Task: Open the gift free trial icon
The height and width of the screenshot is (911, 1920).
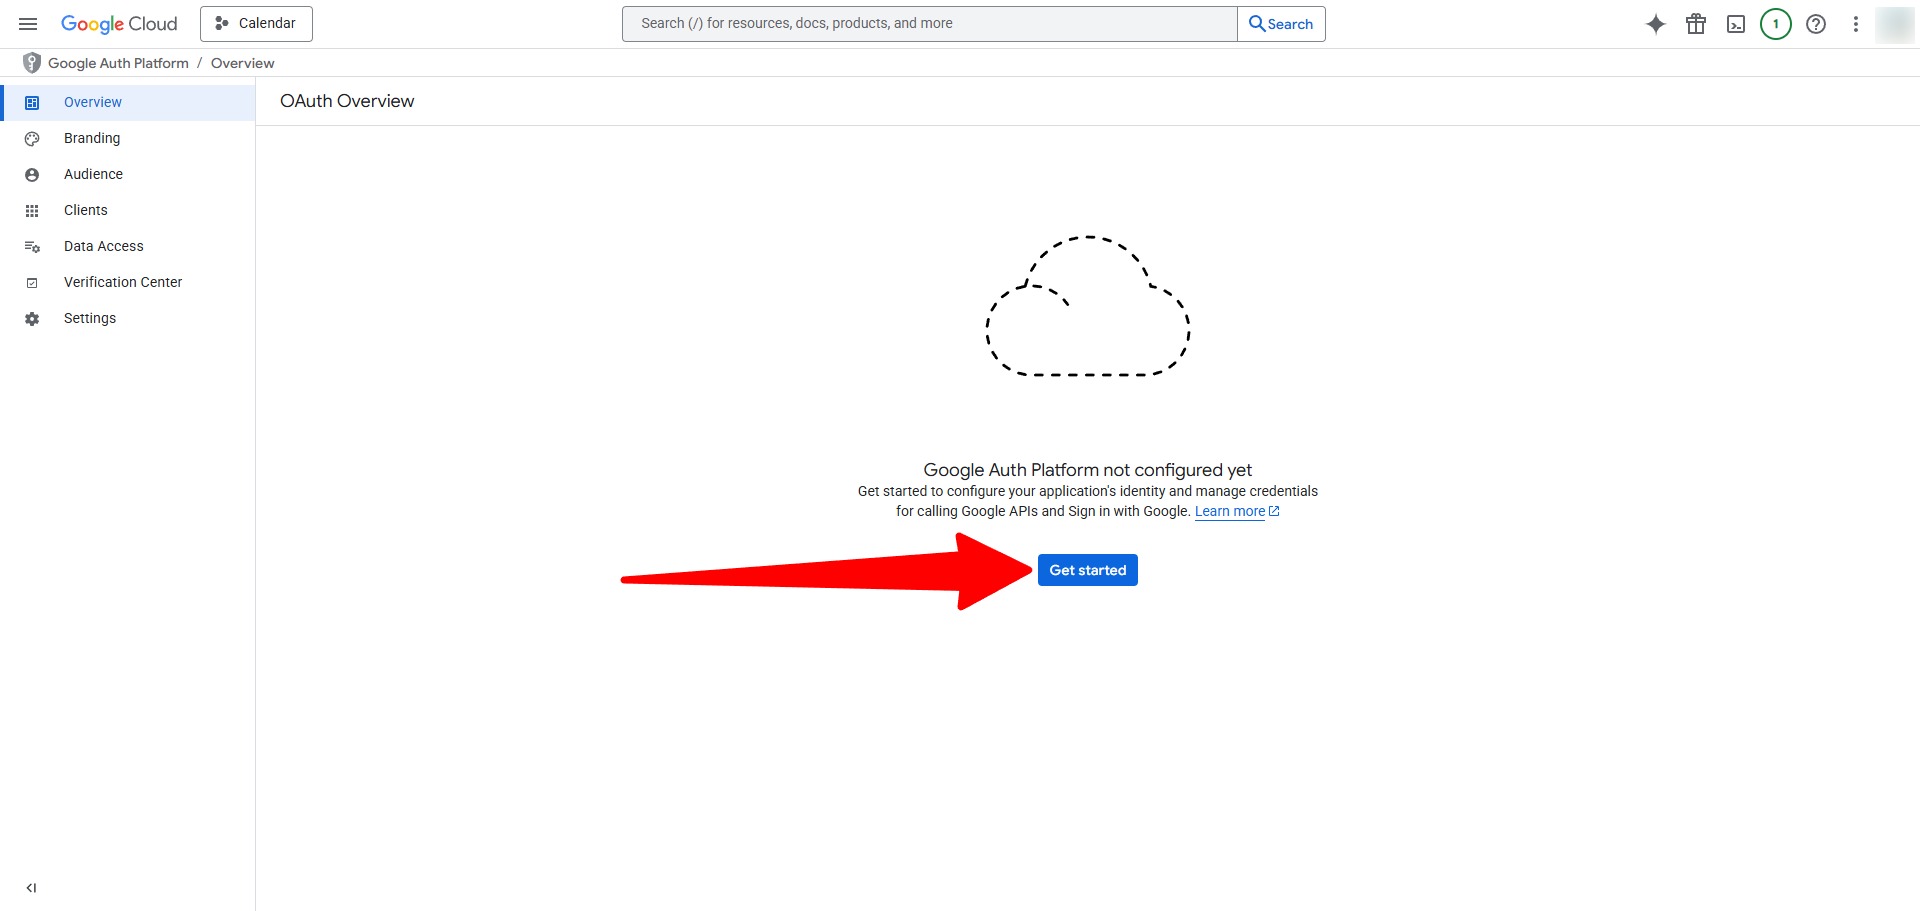Action: click(x=1696, y=24)
